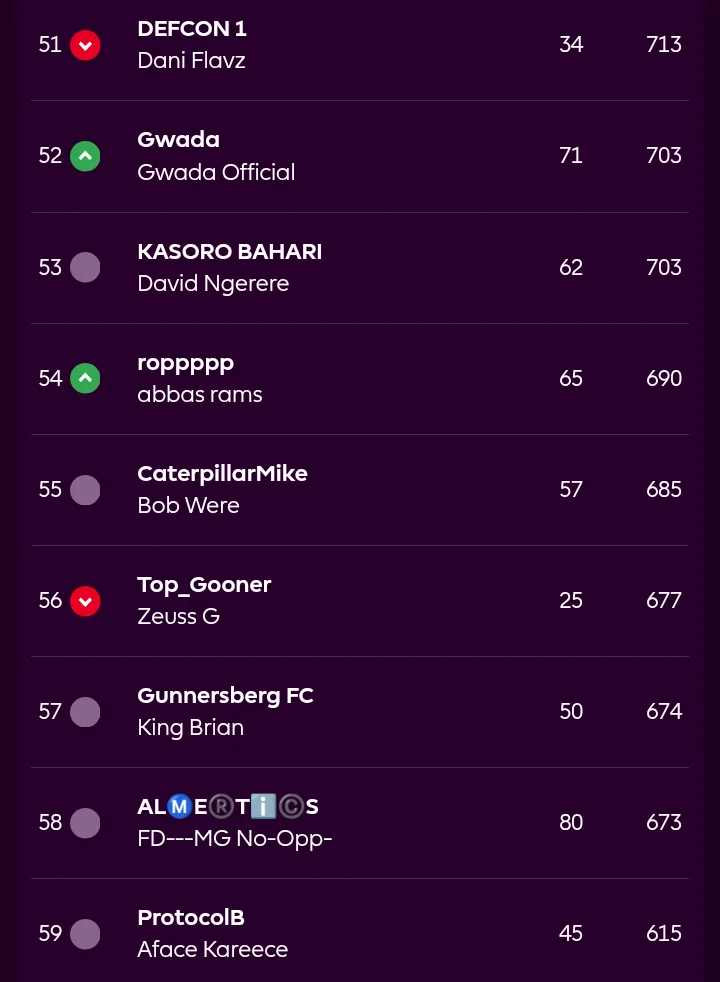
Task: View the KASORO BAHARI team
Action: [x=229, y=251]
